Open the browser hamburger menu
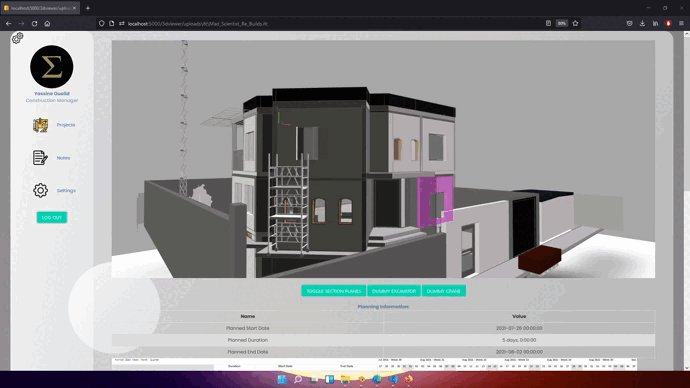 click(681, 23)
